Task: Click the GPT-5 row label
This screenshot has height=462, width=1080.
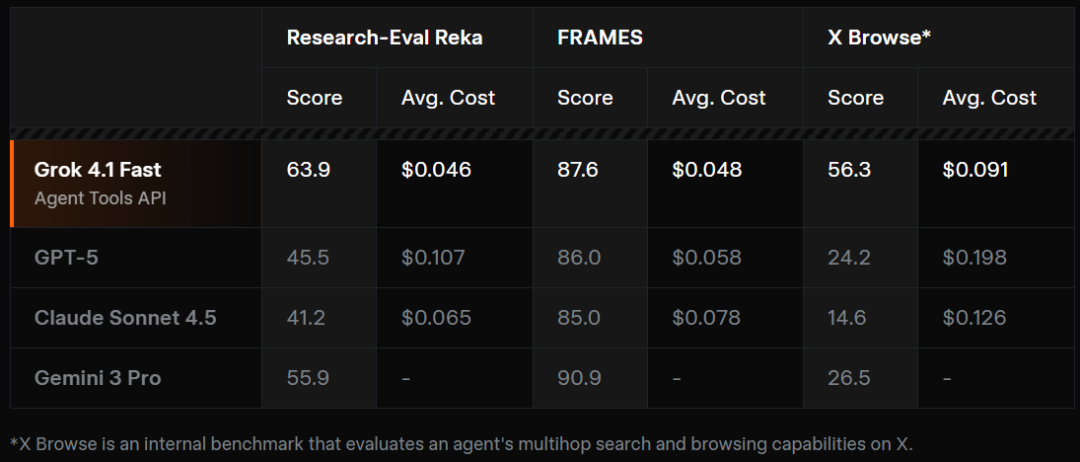Action: [x=66, y=257]
